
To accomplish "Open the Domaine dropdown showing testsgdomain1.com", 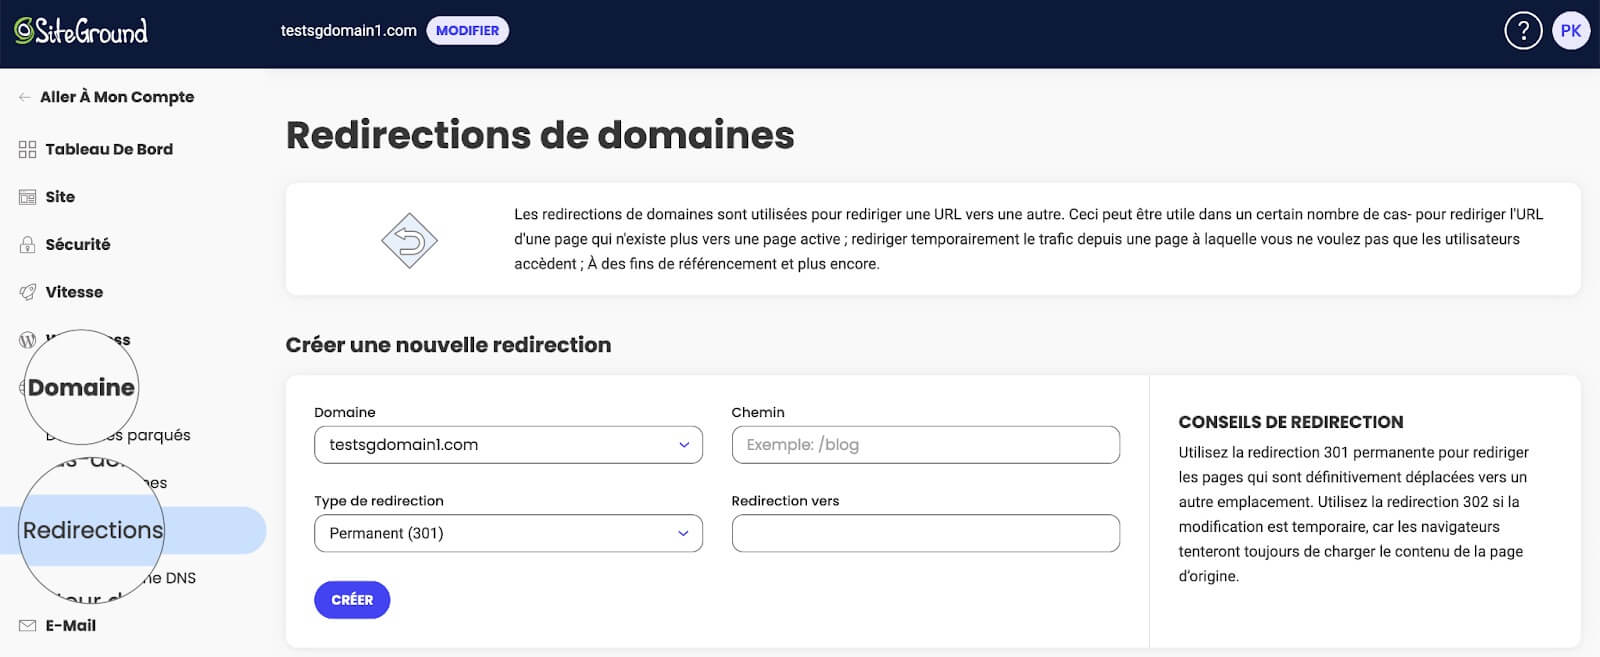I will click(508, 445).
